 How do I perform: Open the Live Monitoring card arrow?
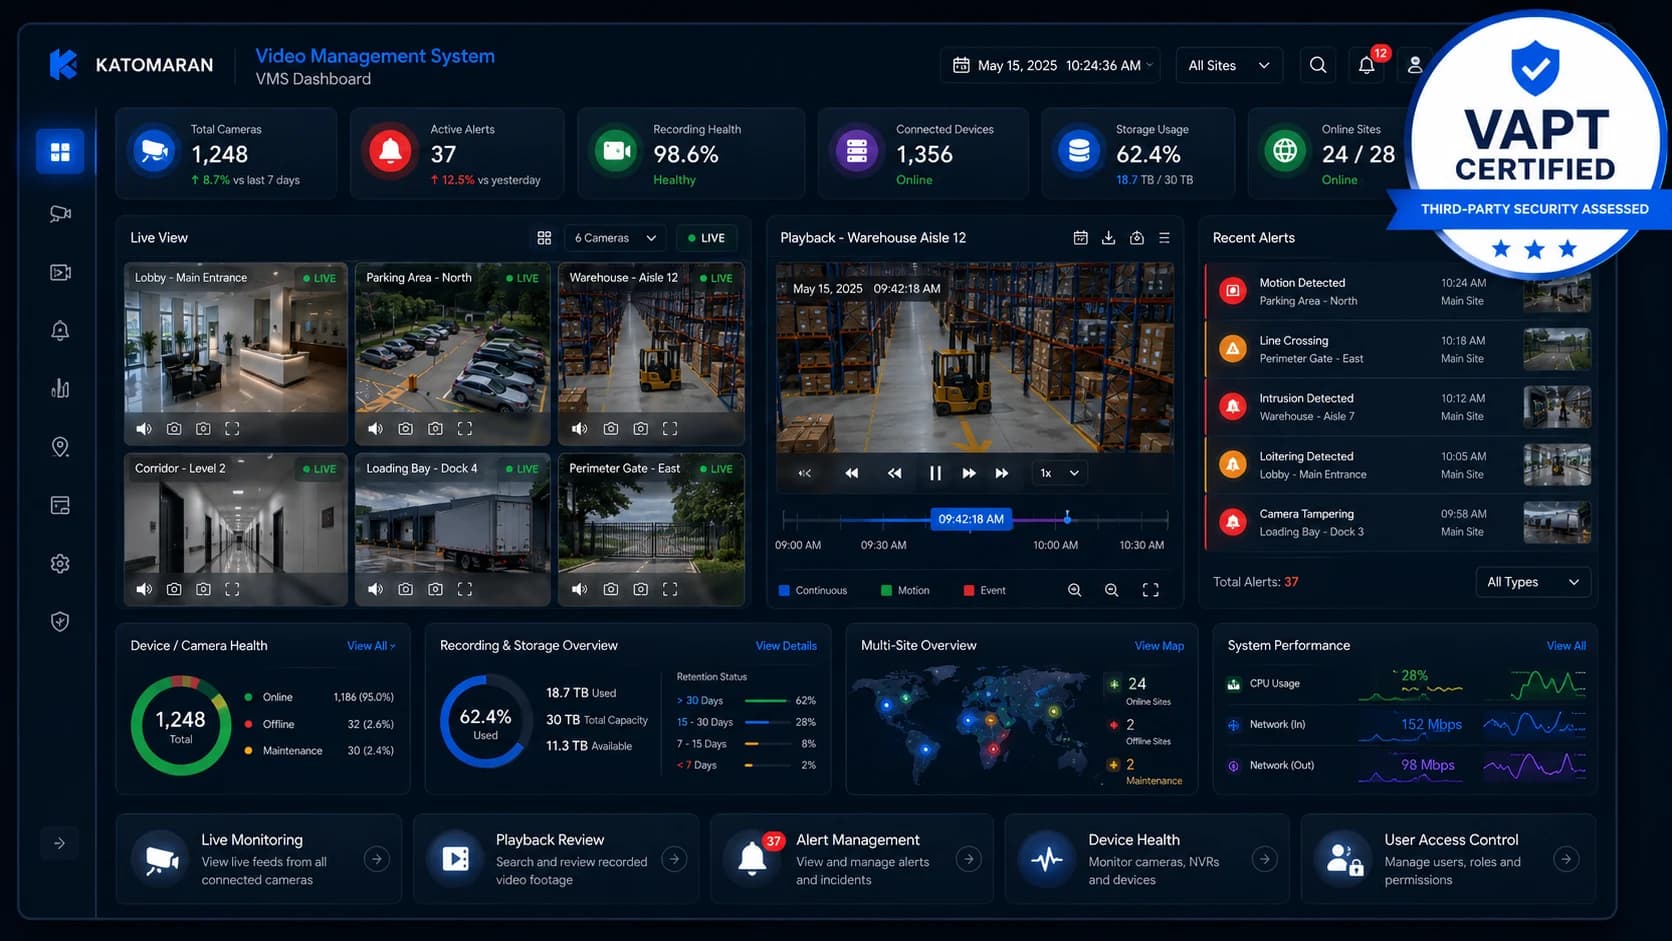[x=377, y=859]
